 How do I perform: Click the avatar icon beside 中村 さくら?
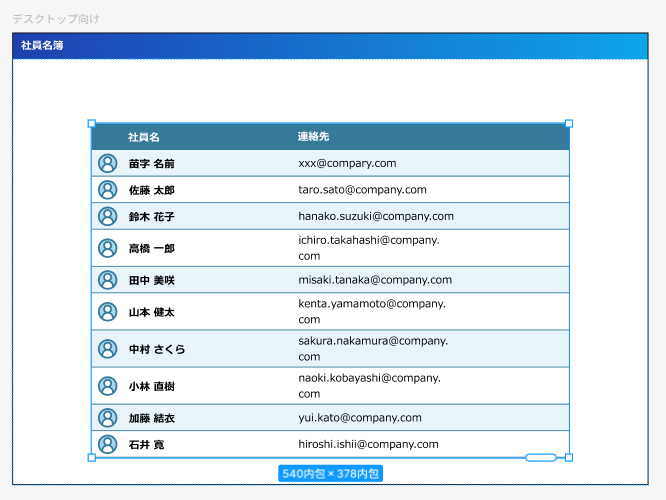tap(107, 349)
